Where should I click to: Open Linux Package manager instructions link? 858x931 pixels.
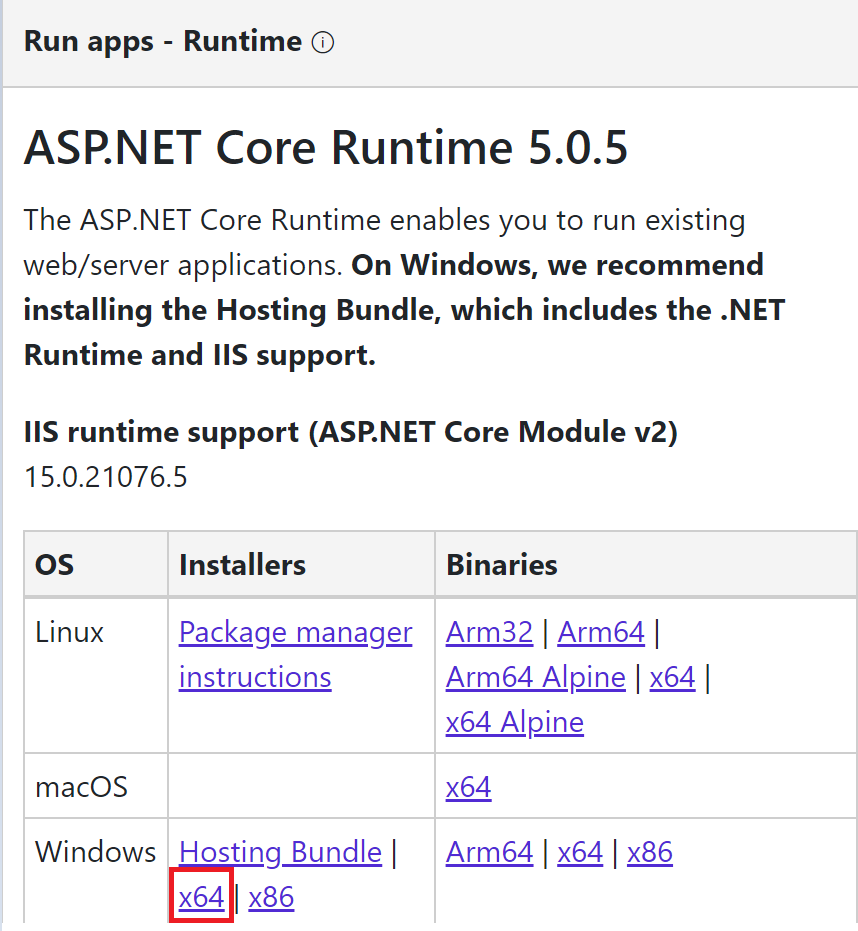tap(295, 655)
